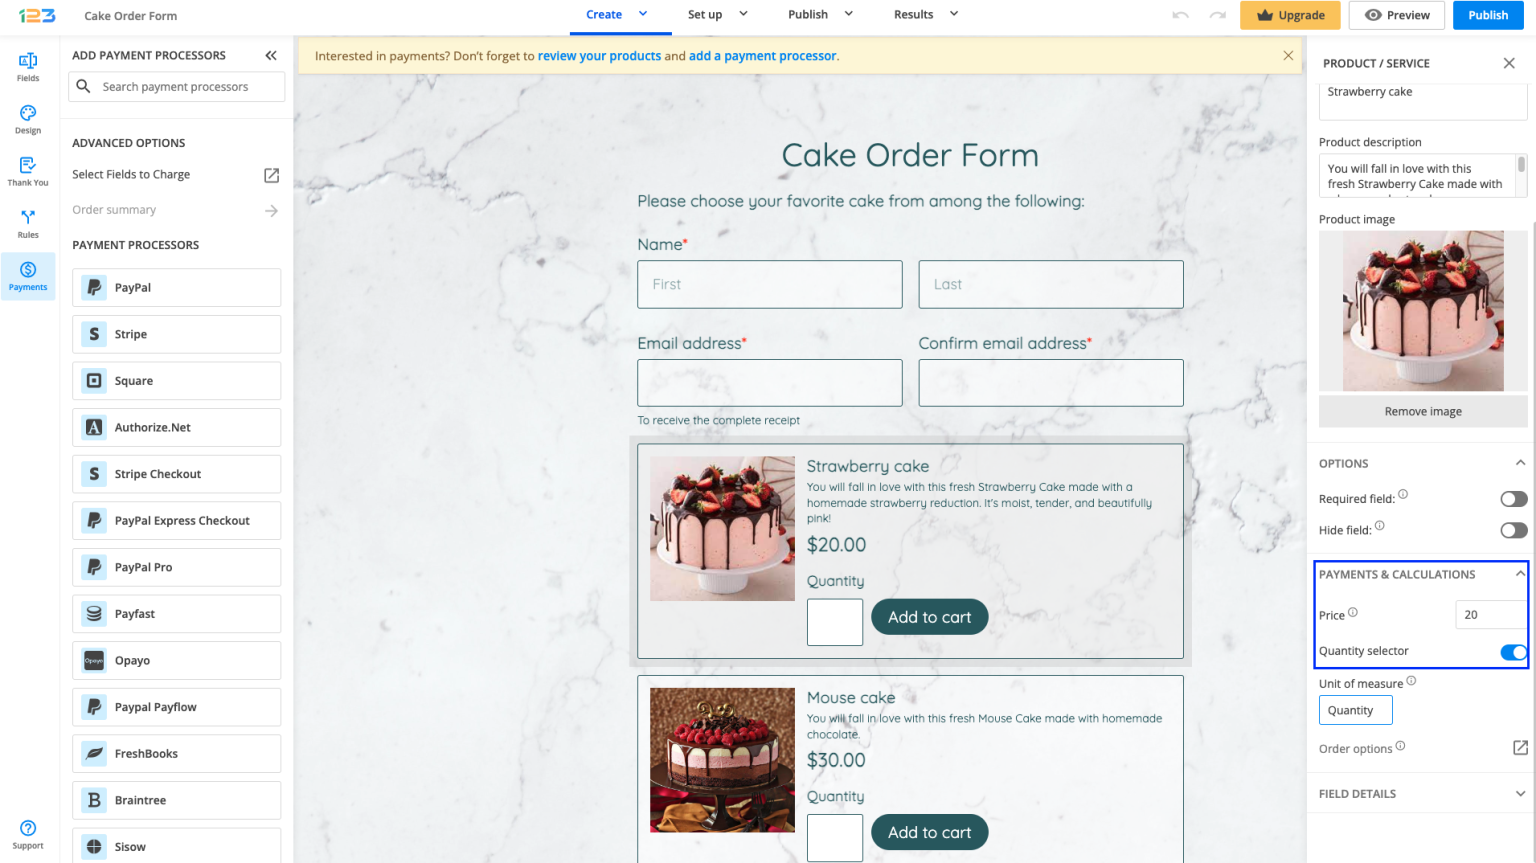Collapse the Add Payment Processors panel

point(271,56)
